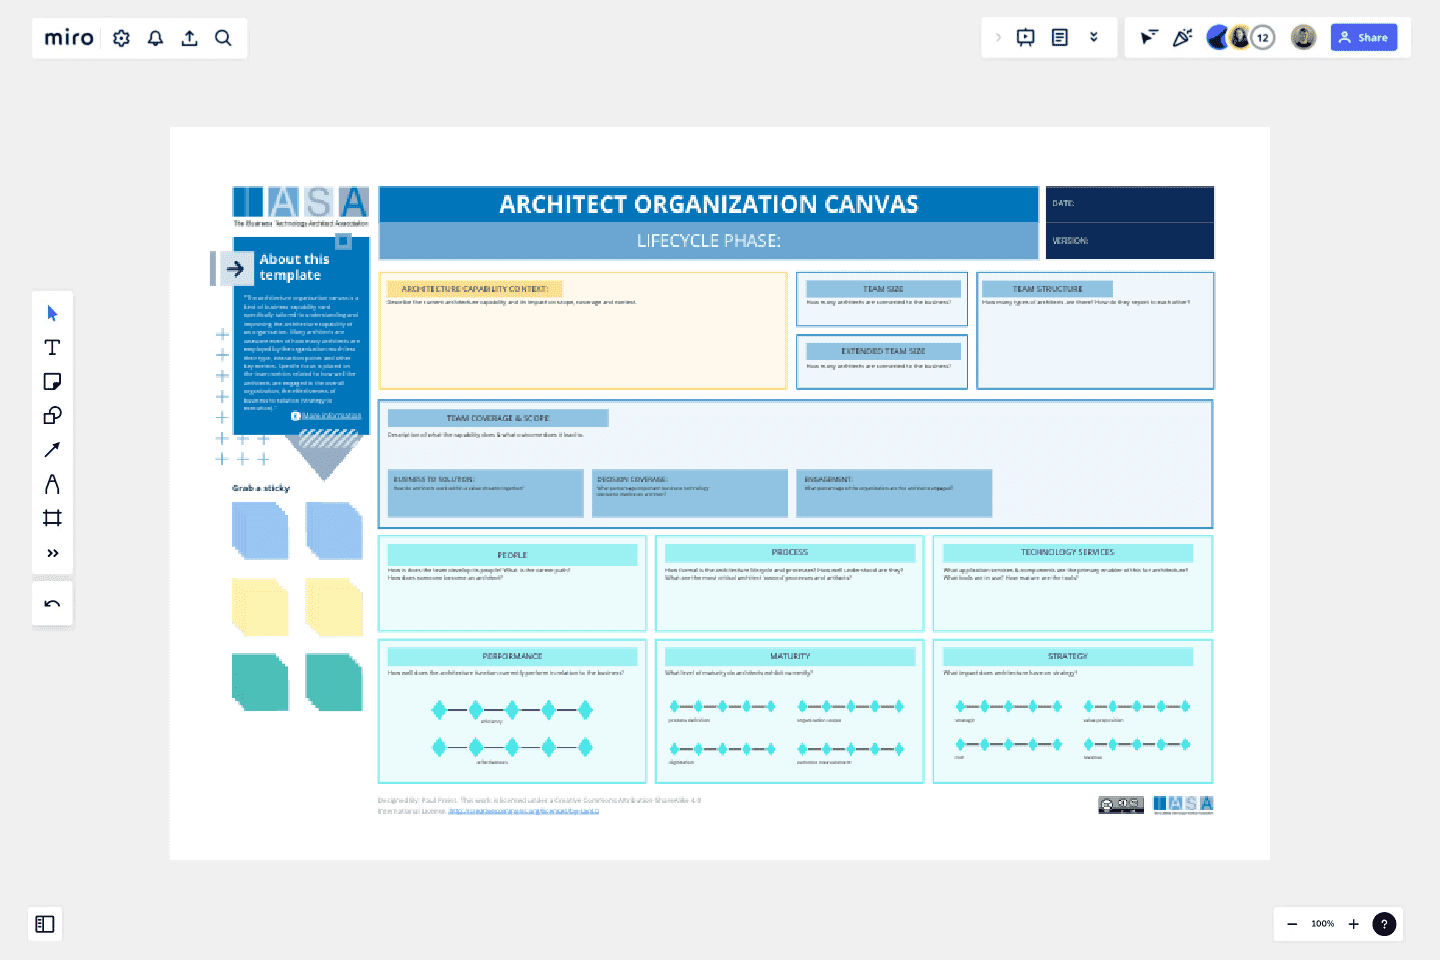Expand the collapsed top toolbar chevron
This screenshot has height=960, width=1440.
click(x=998, y=38)
